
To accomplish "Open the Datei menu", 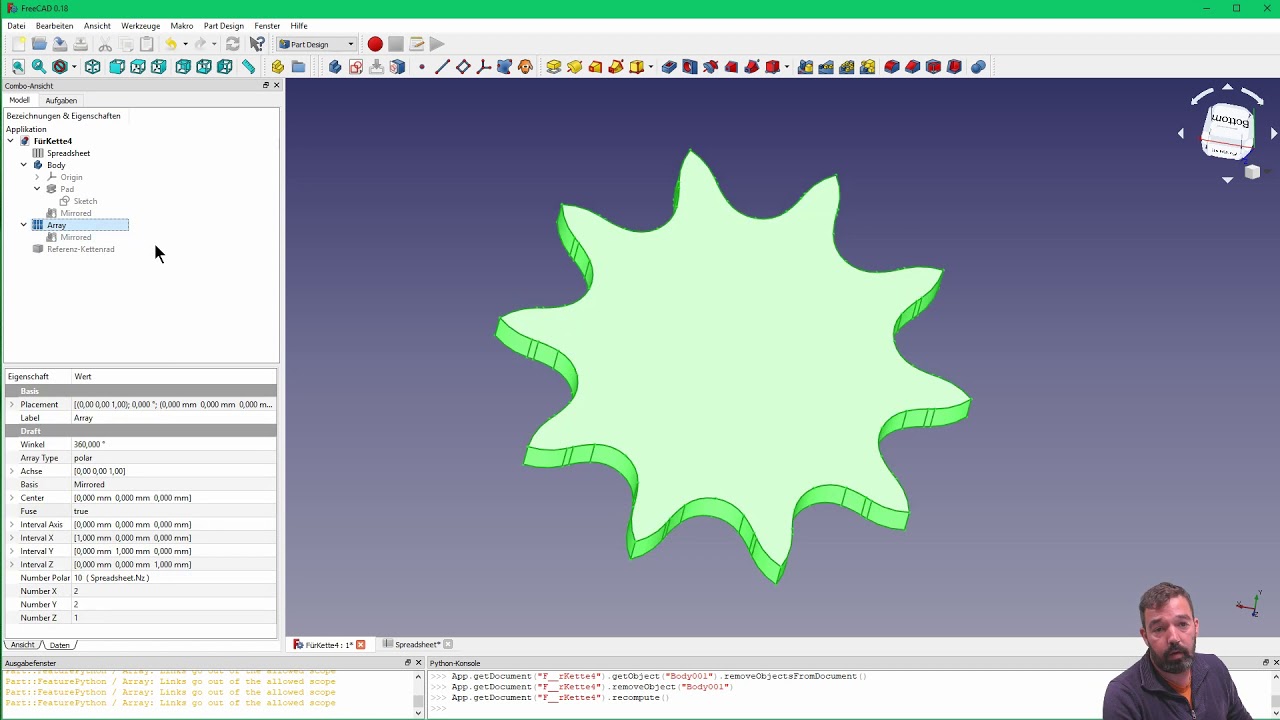I will (x=16, y=26).
